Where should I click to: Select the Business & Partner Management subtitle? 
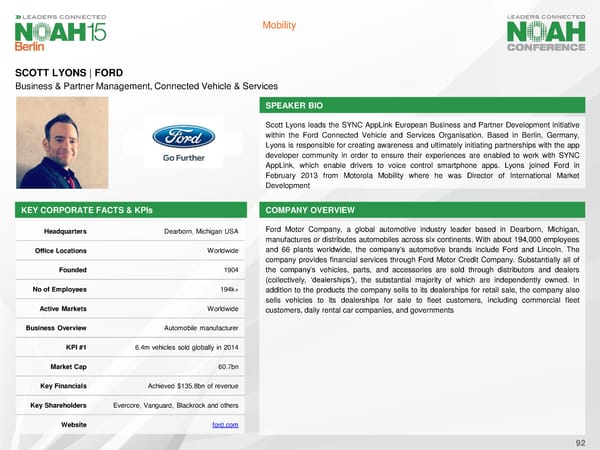coord(139,89)
